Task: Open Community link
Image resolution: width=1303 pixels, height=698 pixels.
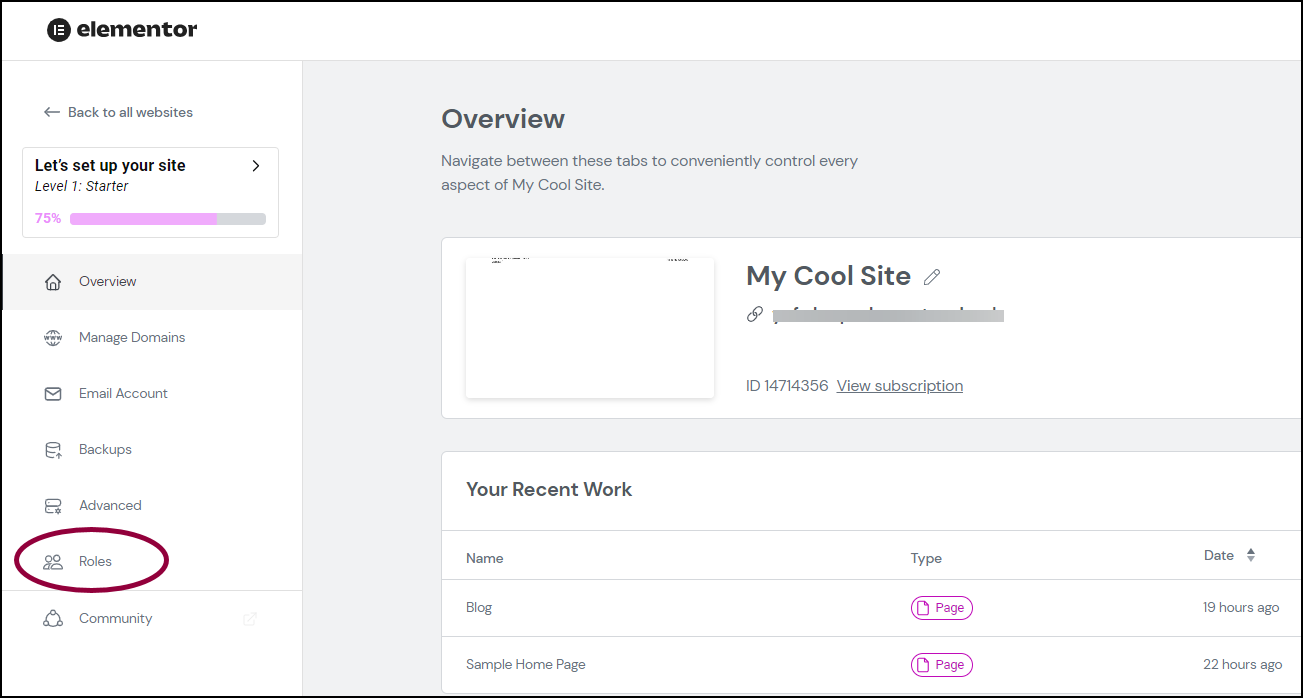Action: (x=152, y=619)
